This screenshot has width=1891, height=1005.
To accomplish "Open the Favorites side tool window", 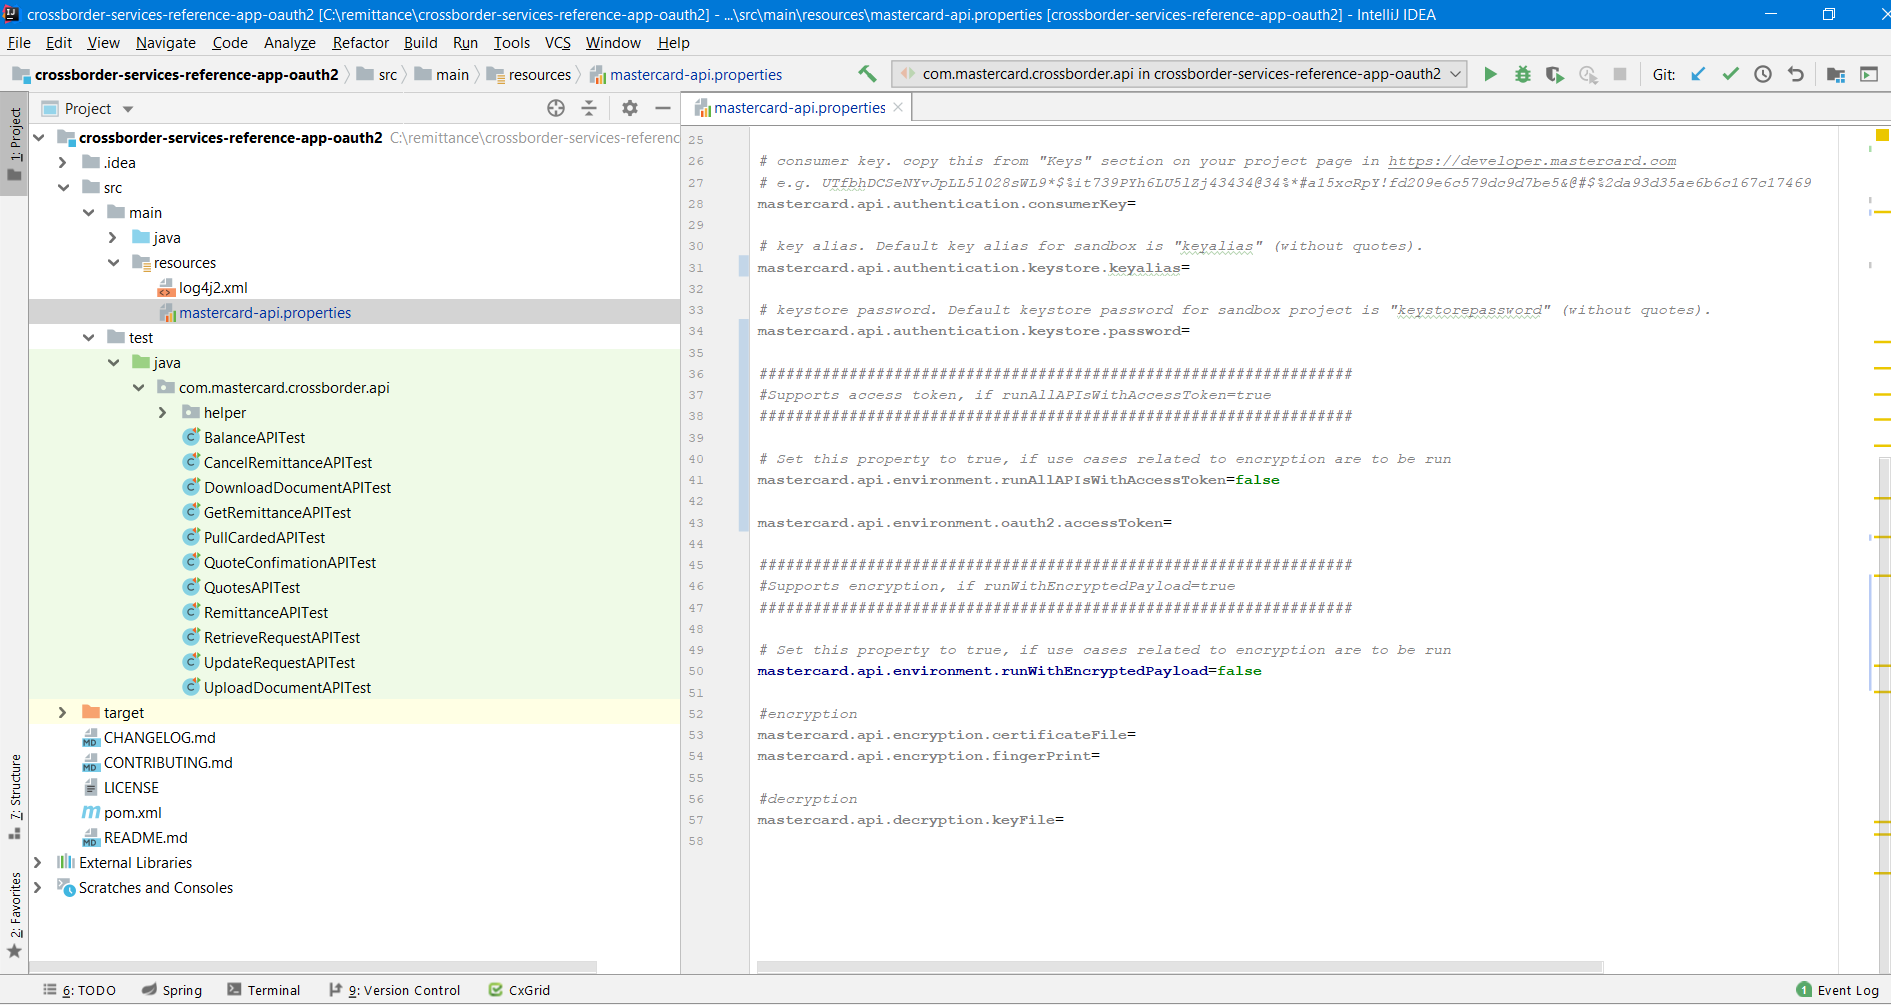I will pyautogui.click(x=15, y=915).
